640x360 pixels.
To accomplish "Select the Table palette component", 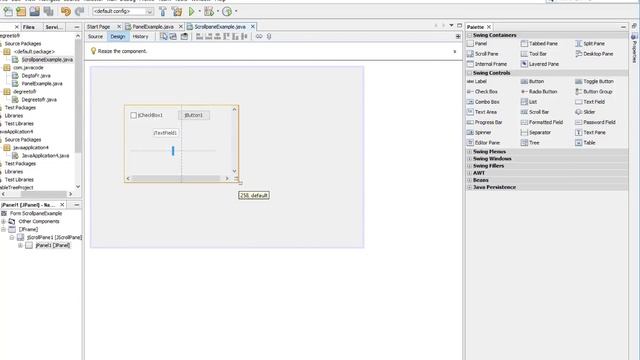I will click(x=585, y=143).
